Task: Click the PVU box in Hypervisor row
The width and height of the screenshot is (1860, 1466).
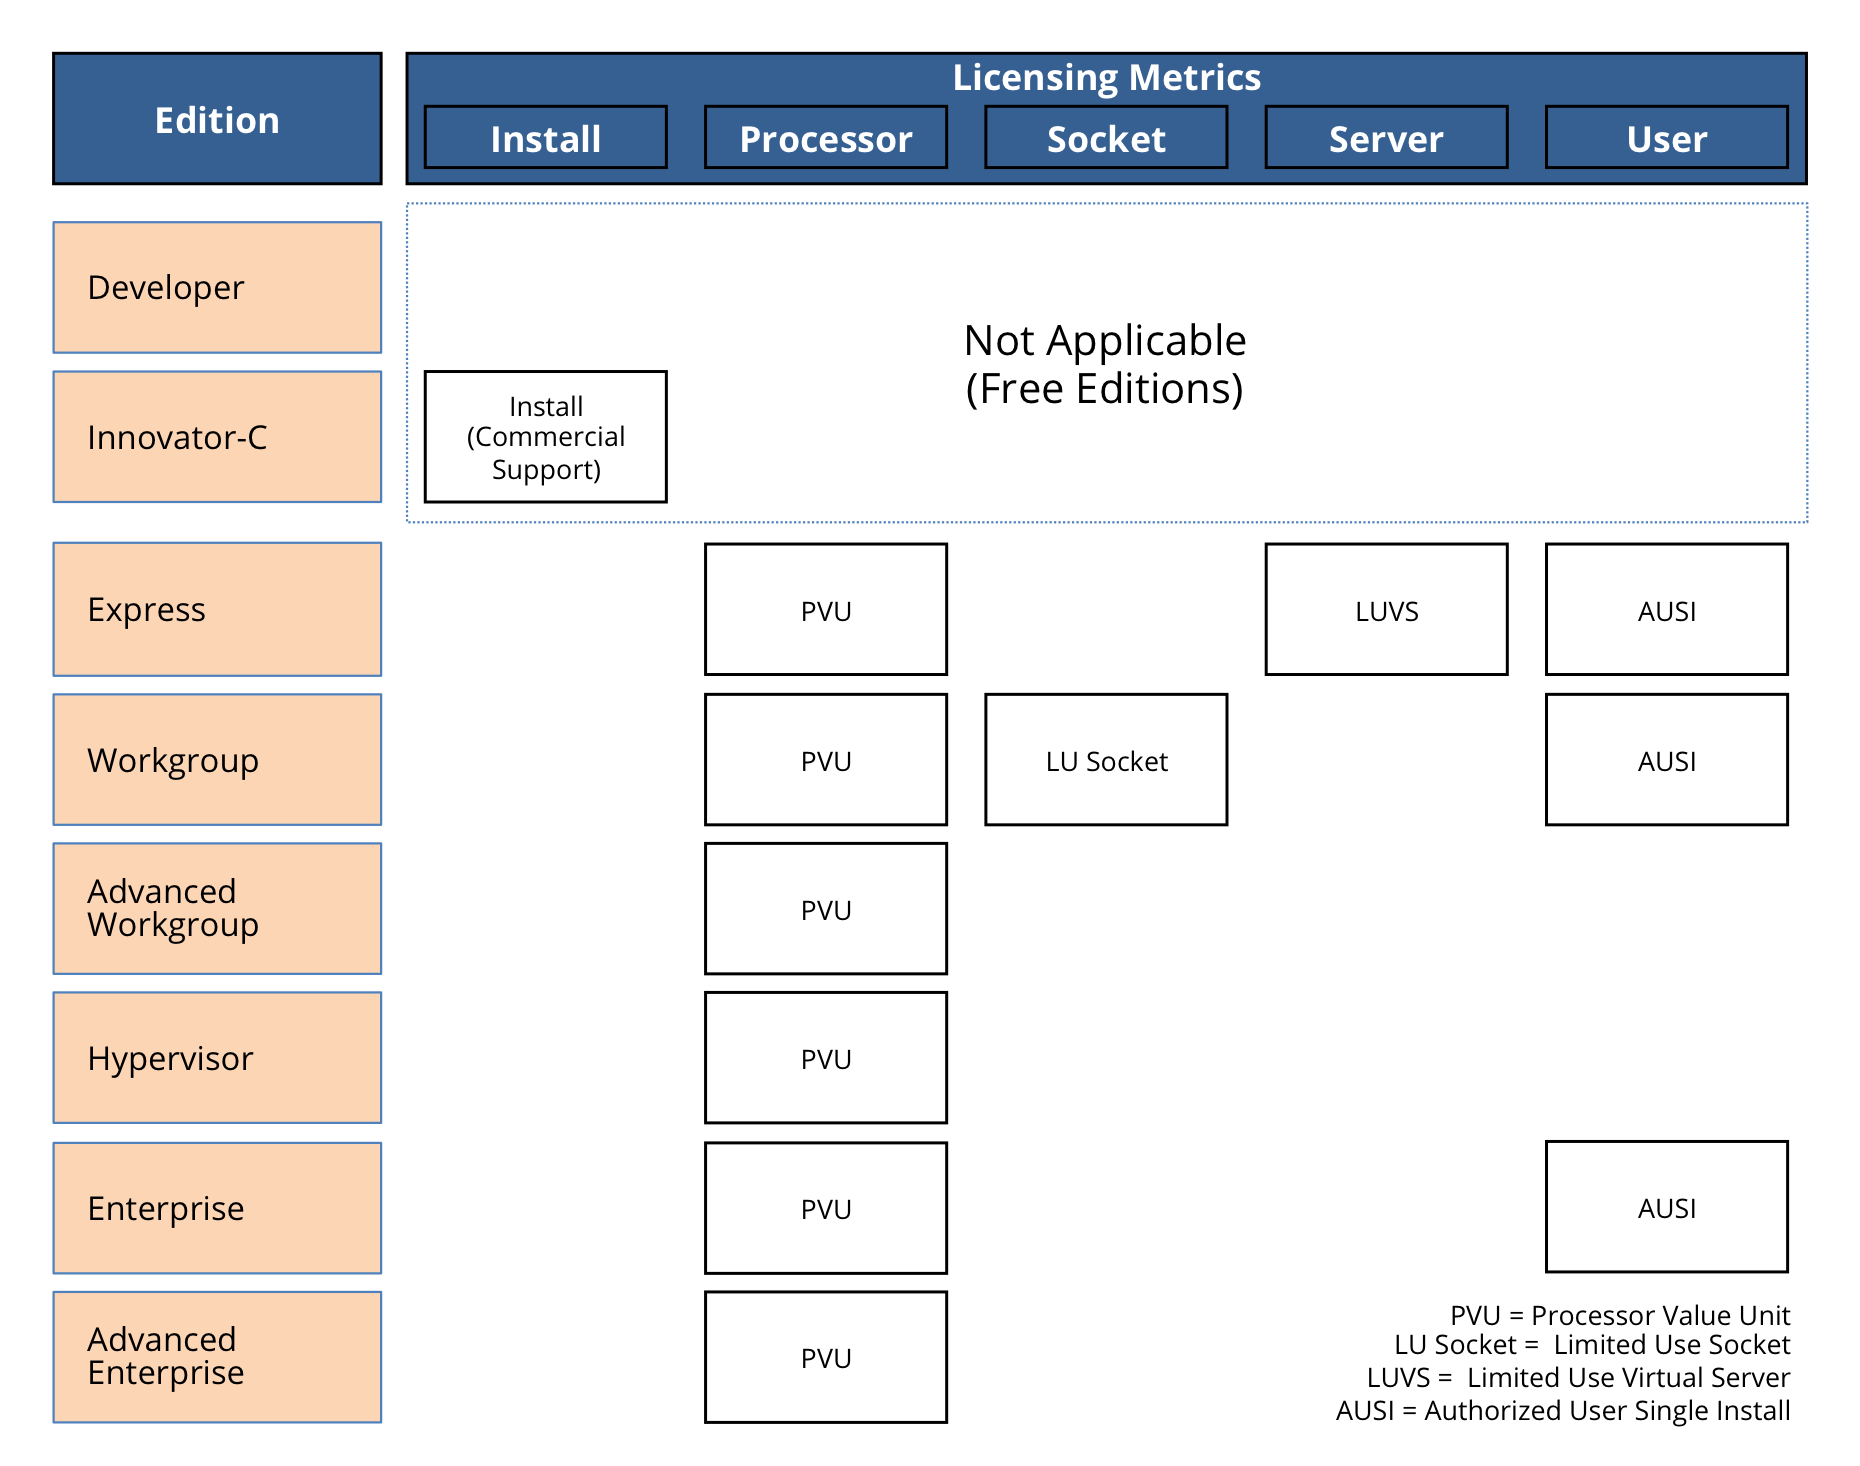Action: (x=825, y=1058)
